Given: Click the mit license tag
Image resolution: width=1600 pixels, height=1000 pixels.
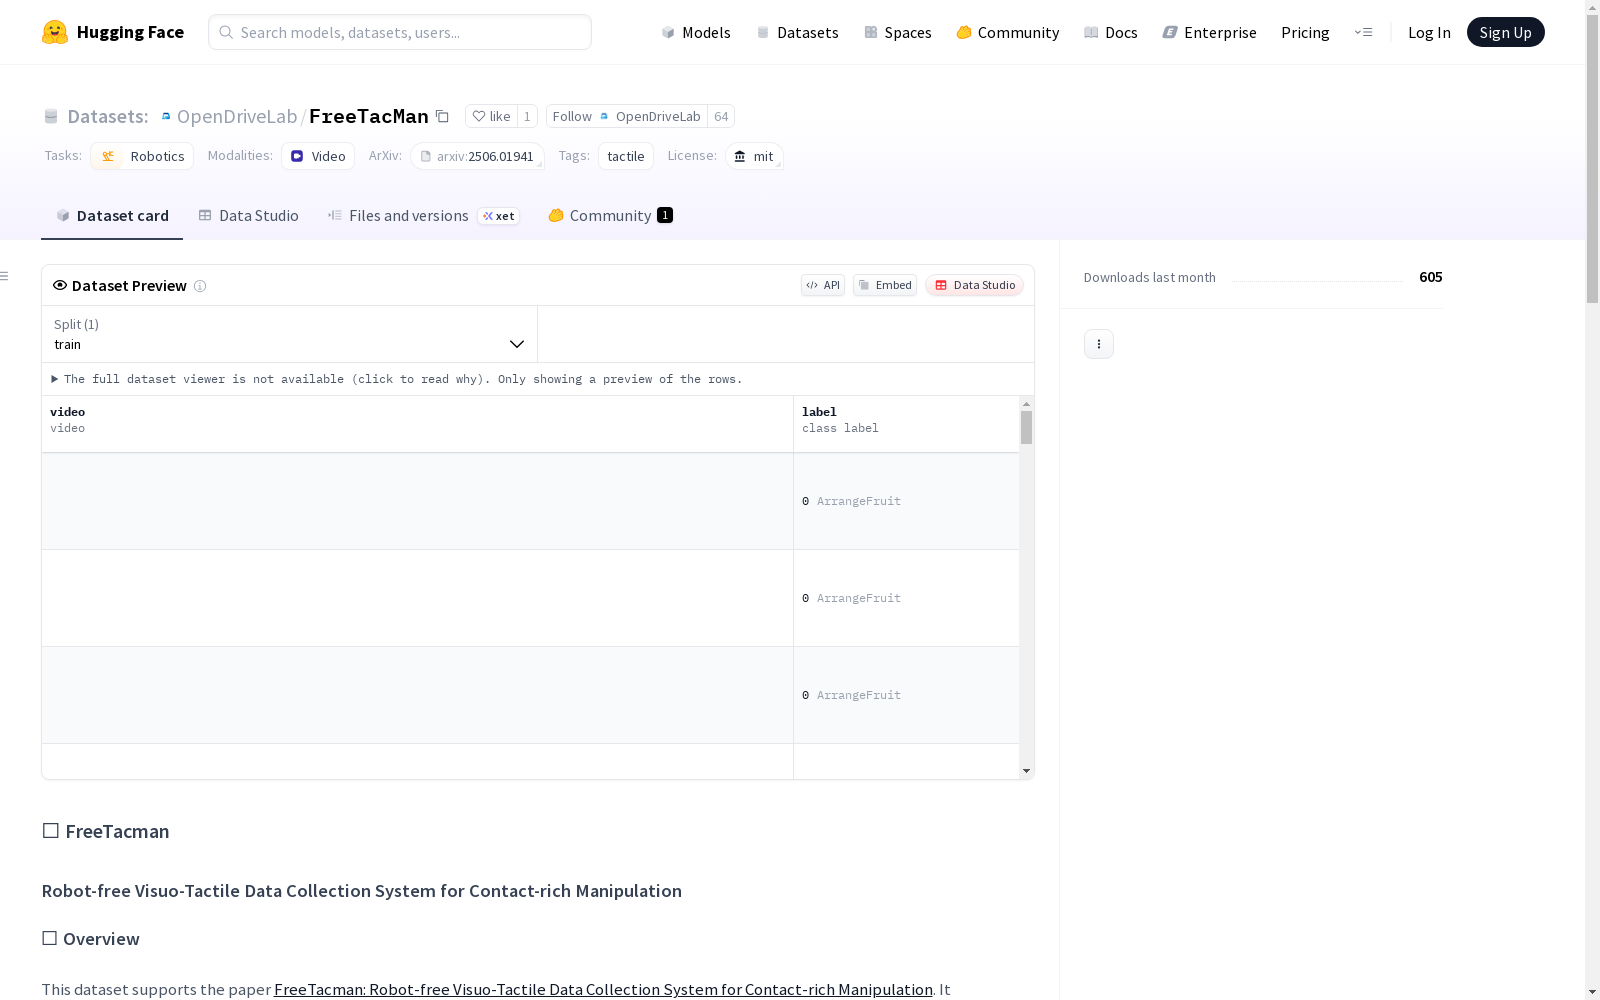Looking at the screenshot, I should click(x=754, y=156).
